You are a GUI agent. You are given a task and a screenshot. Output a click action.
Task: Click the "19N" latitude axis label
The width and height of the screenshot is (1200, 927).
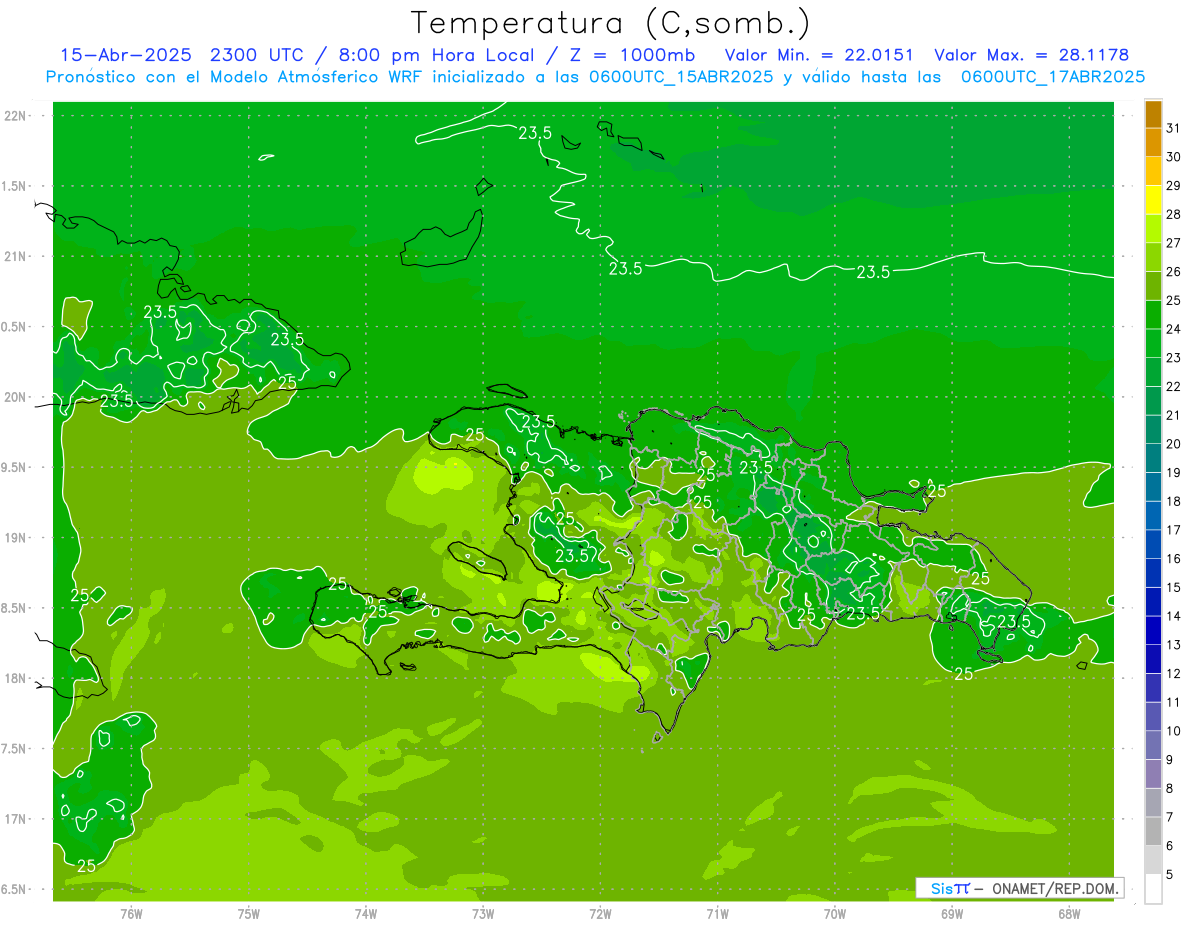click(15, 537)
